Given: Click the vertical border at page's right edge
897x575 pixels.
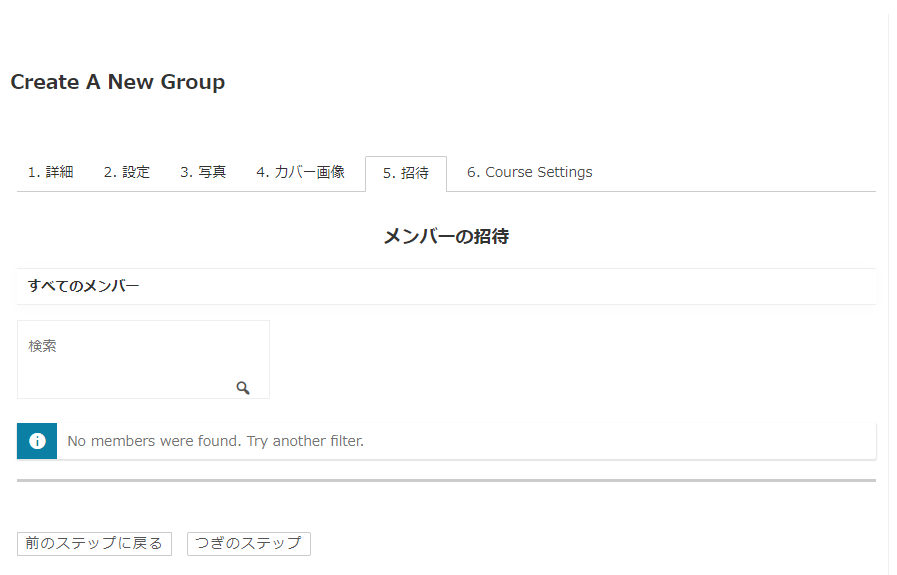Looking at the screenshot, I should [888, 300].
